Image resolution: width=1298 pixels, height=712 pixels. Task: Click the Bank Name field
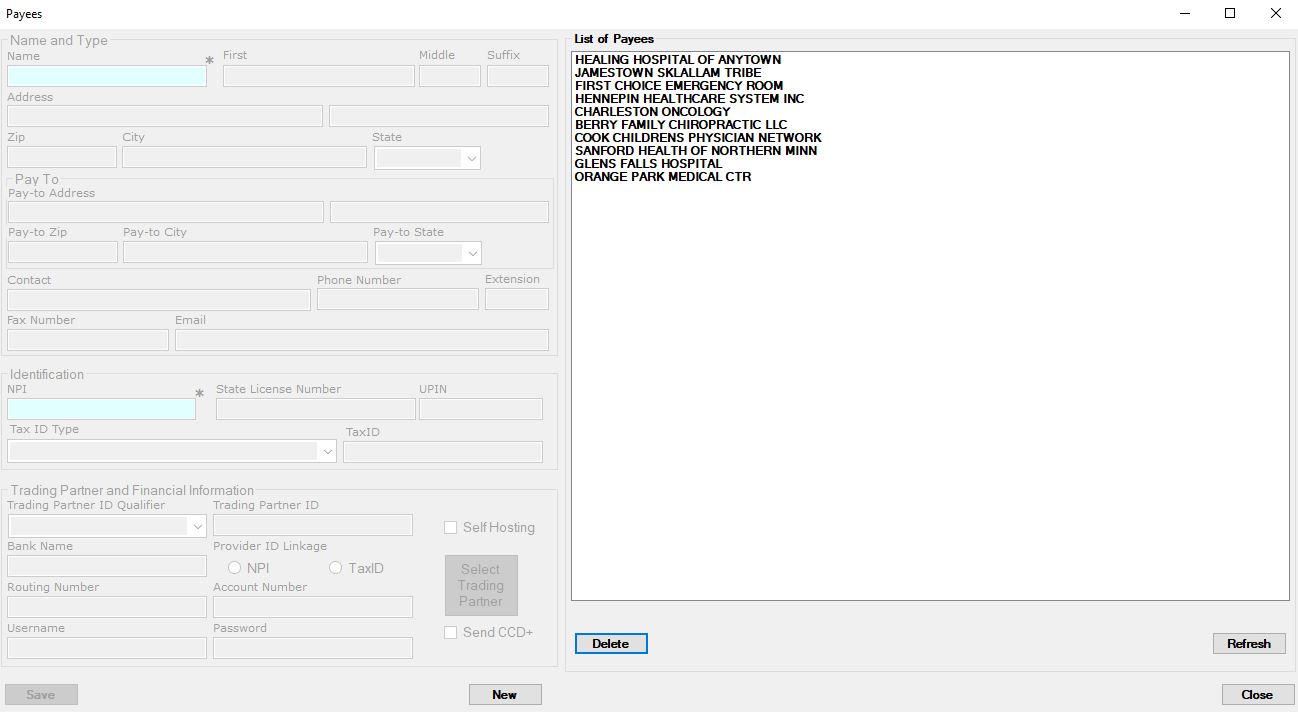[x=107, y=566]
